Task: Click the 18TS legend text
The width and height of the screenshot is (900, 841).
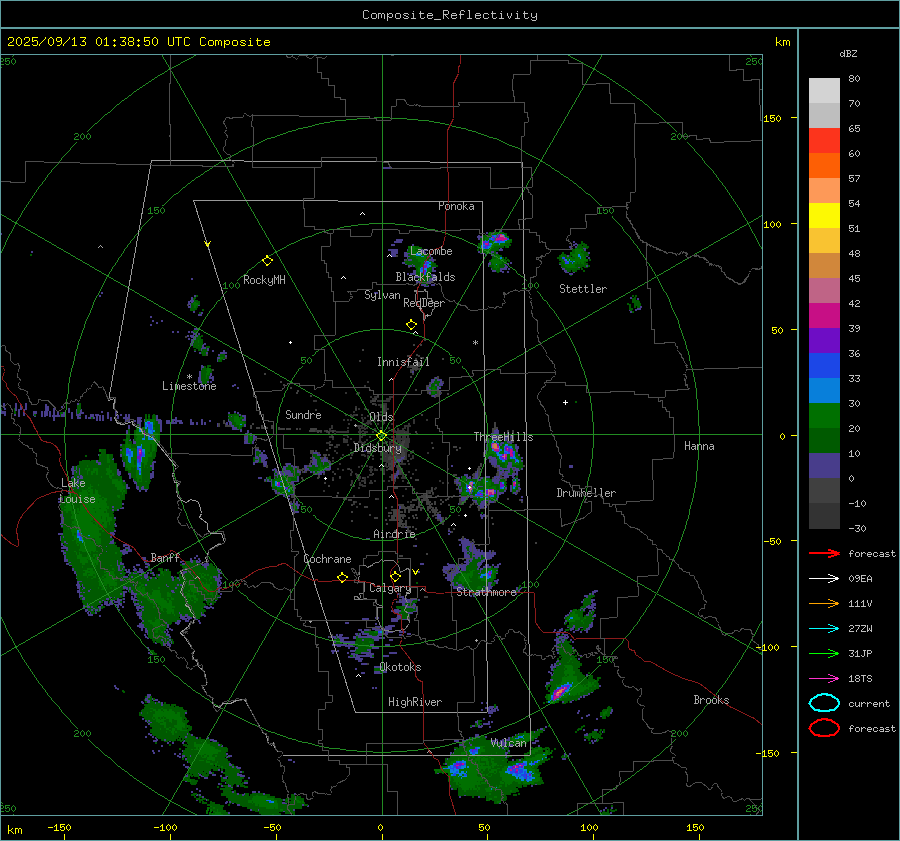Action: click(860, 679)
